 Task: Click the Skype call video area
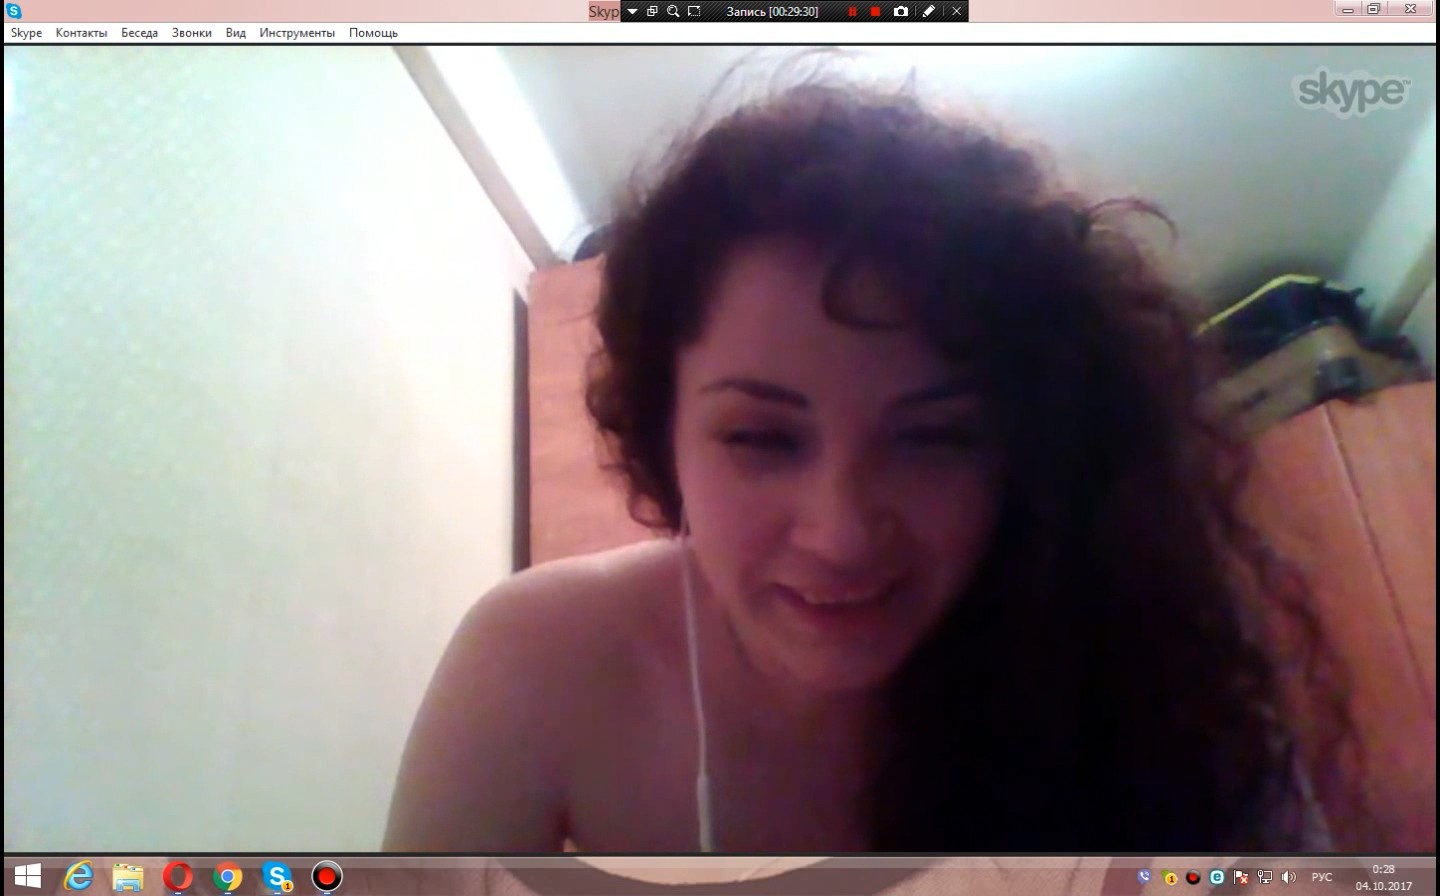(720, 448)
